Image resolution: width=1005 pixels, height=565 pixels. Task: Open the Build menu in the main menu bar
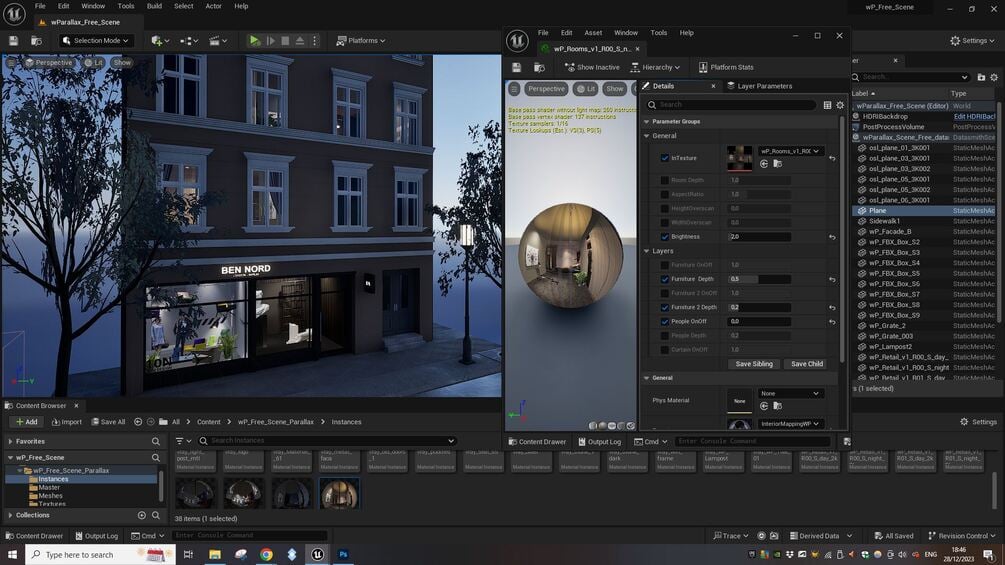coord(154,6)
